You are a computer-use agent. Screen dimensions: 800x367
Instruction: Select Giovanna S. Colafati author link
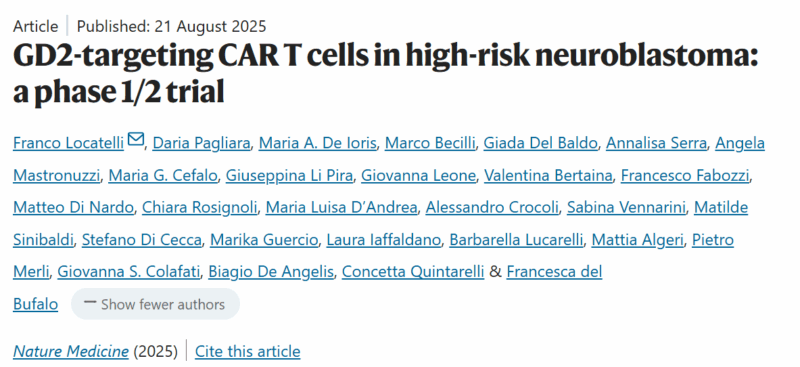click(x=129, y=272)
